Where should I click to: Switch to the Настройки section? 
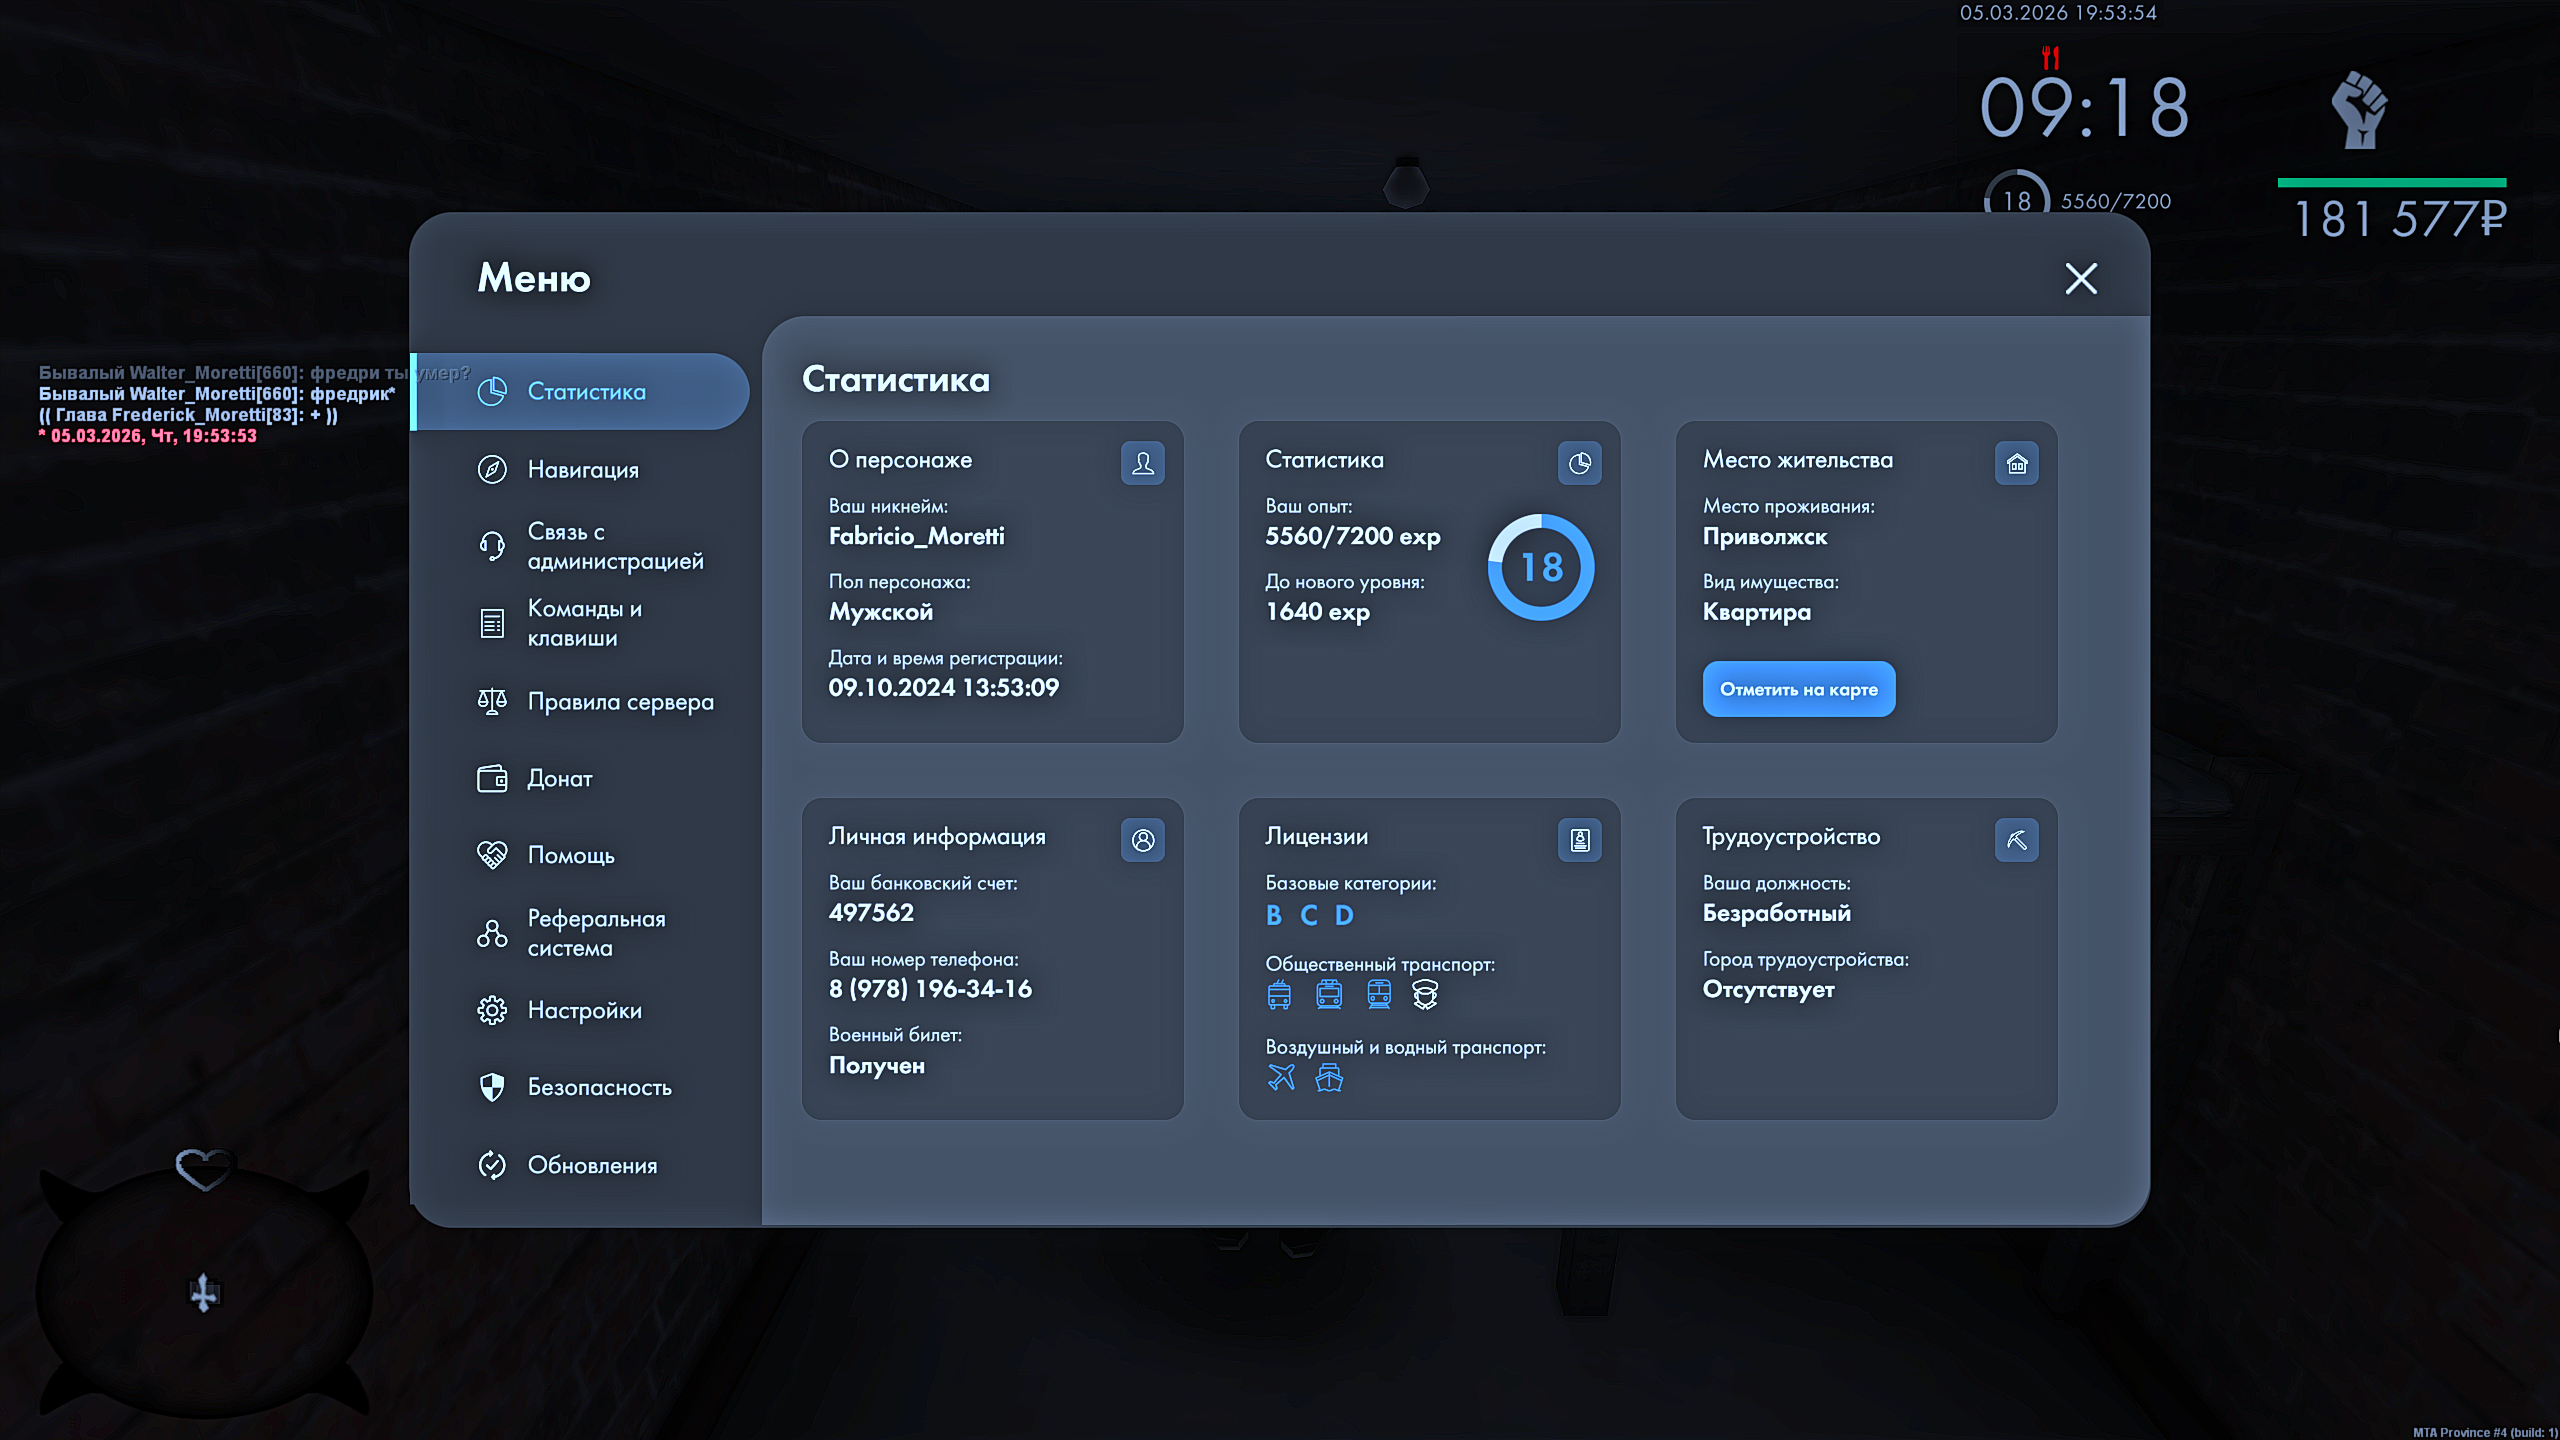[x=584, y=1010]
